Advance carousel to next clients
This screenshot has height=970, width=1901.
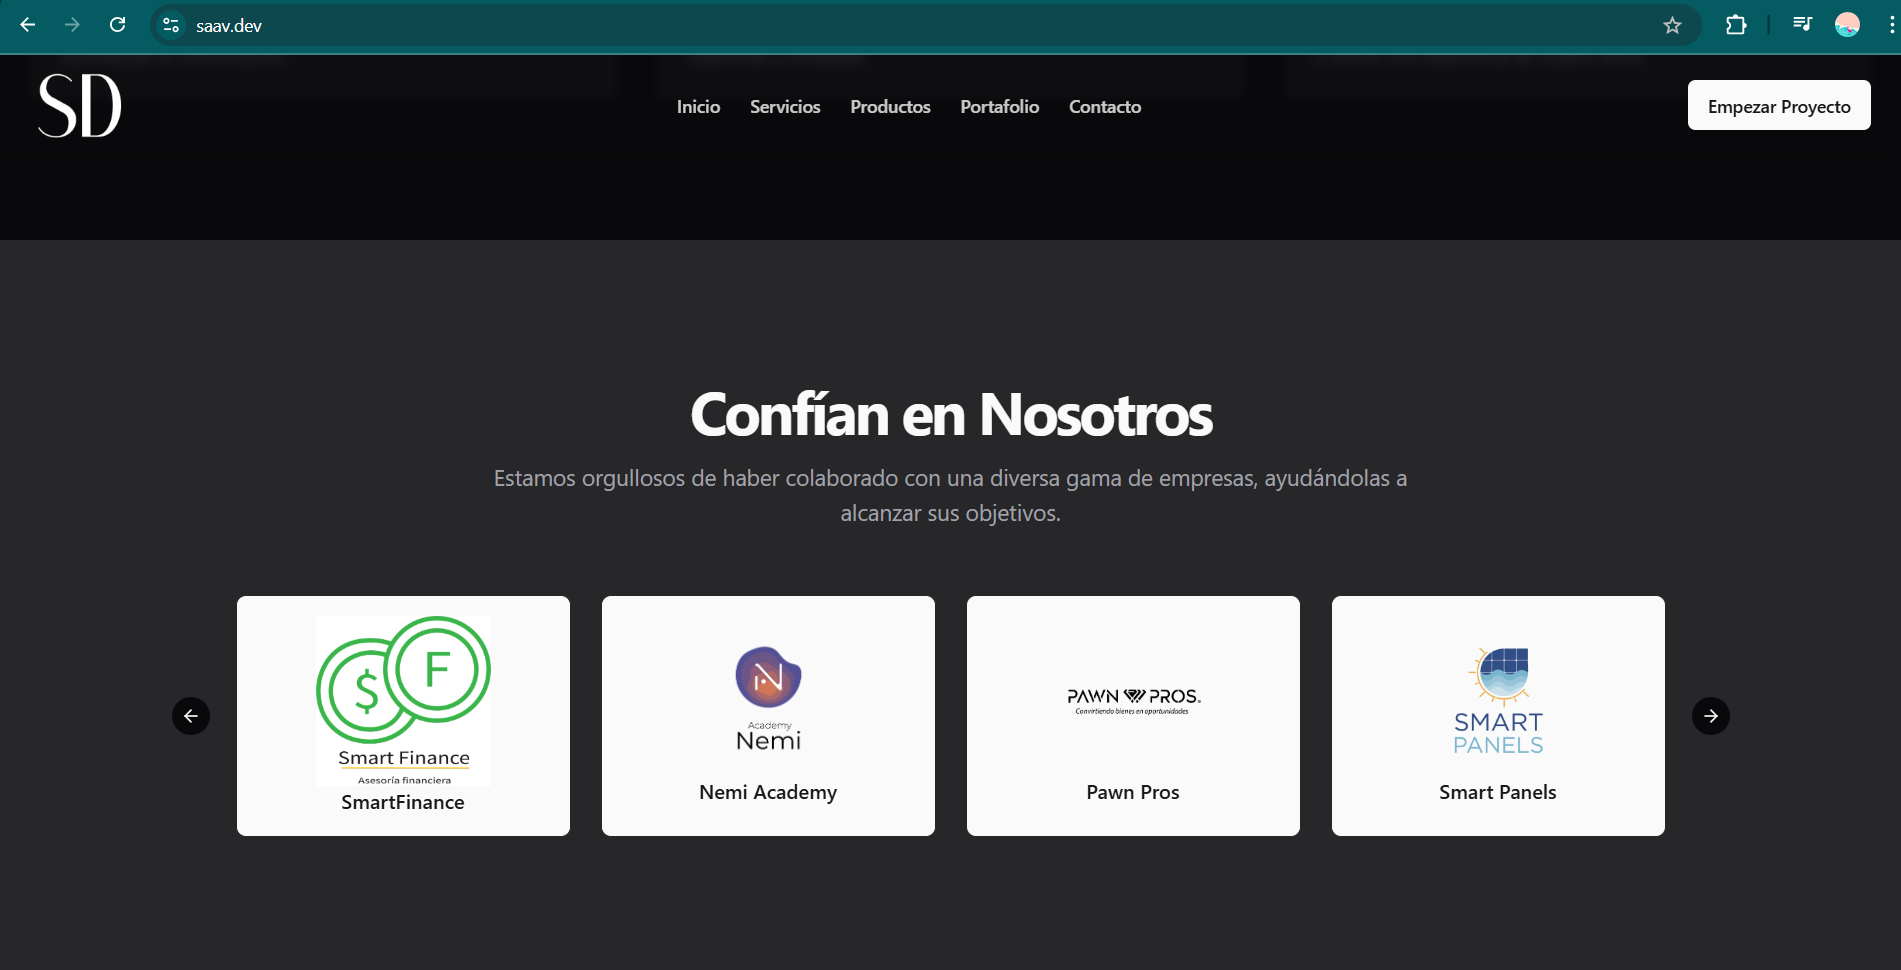(x=1710, y=716)
